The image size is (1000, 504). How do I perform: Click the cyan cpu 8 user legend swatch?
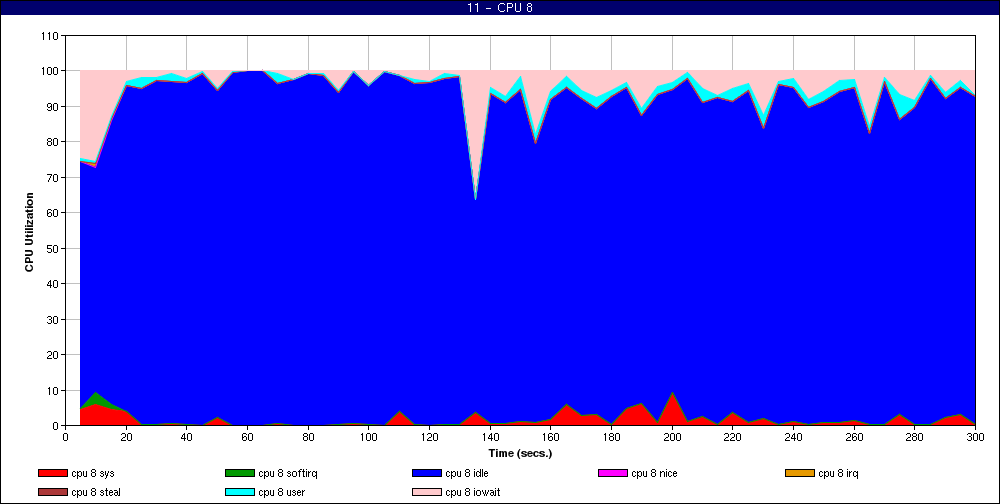[x=239, y=493]
